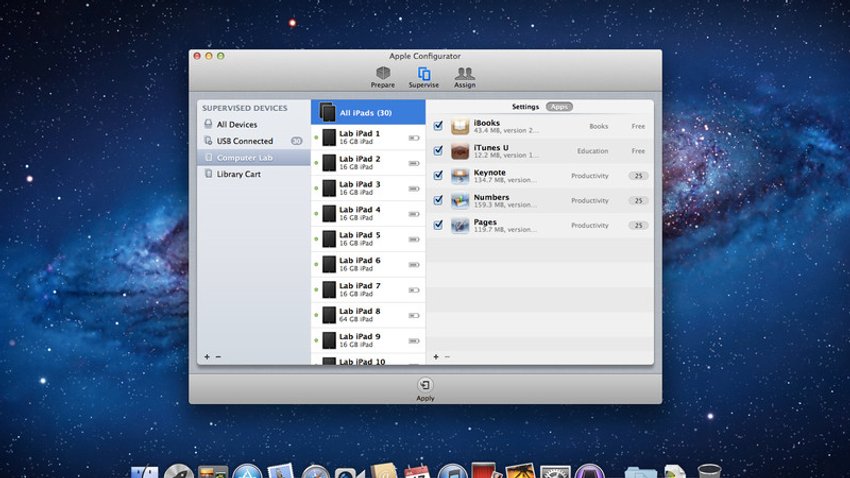This screenshot has width=850, height=478.
Task: Switch to the Supervise pane
Action: (423, 77)
